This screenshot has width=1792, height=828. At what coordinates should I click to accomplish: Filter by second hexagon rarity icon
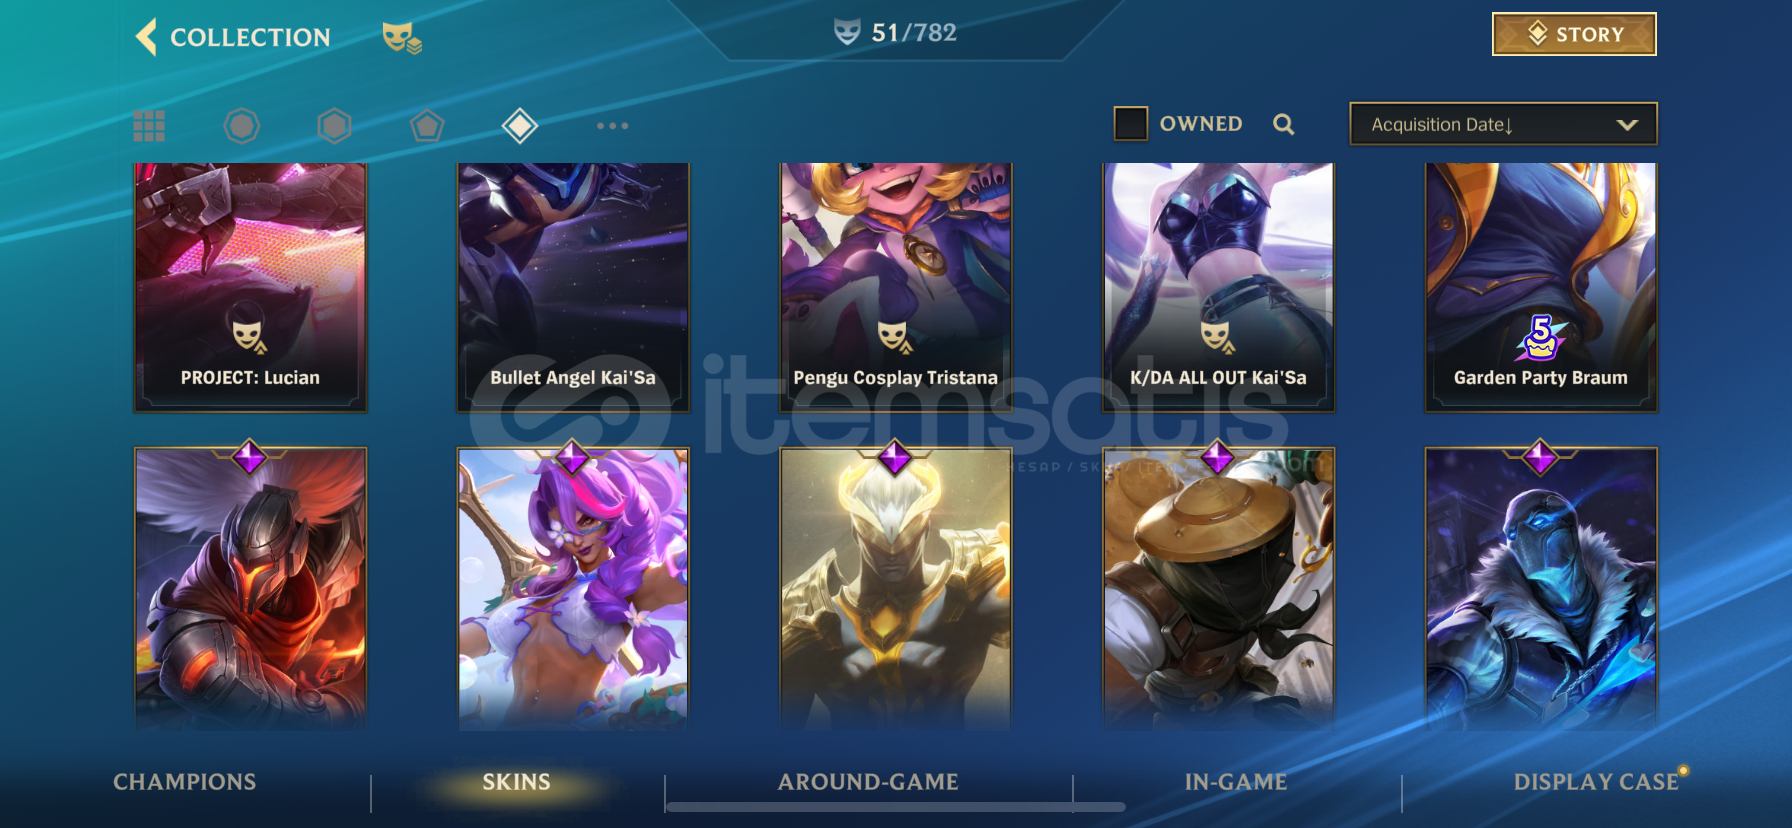335,126
